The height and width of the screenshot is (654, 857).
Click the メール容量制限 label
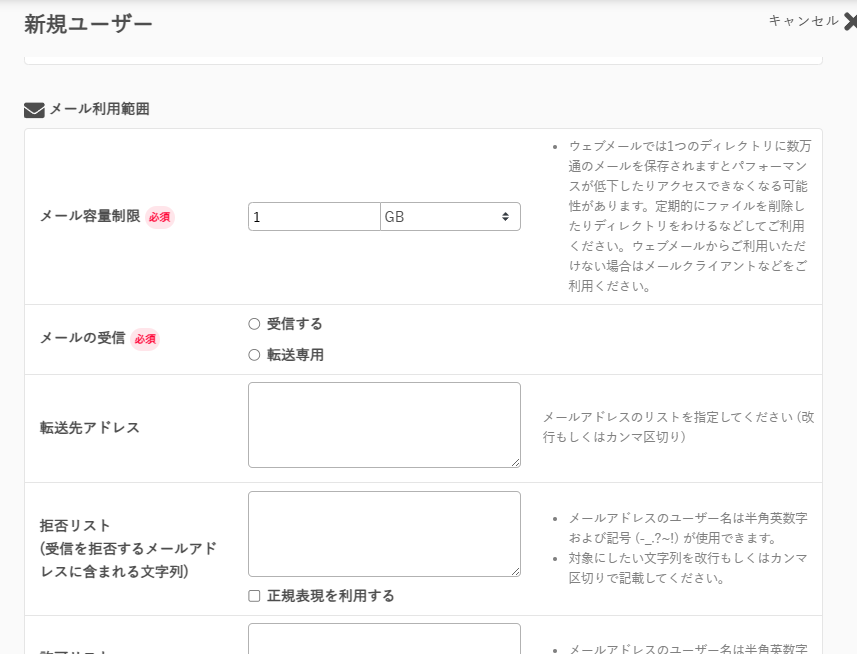click(90, 216)
